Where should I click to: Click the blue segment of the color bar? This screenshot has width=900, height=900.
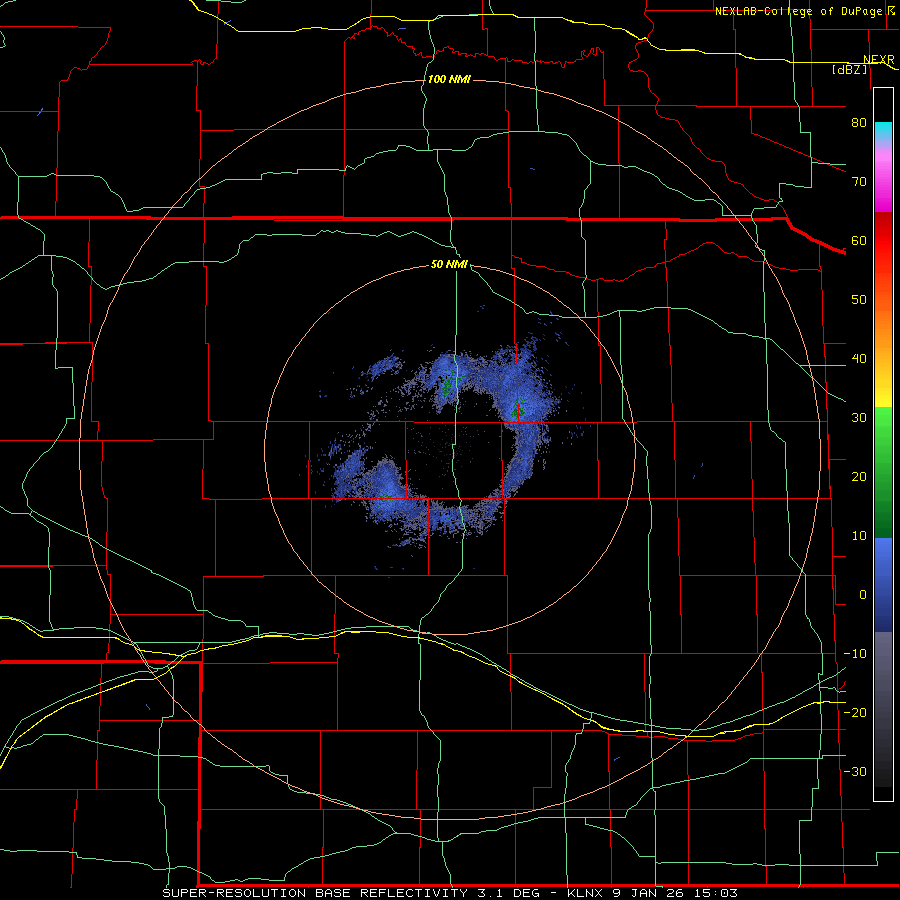coord(883,585)
